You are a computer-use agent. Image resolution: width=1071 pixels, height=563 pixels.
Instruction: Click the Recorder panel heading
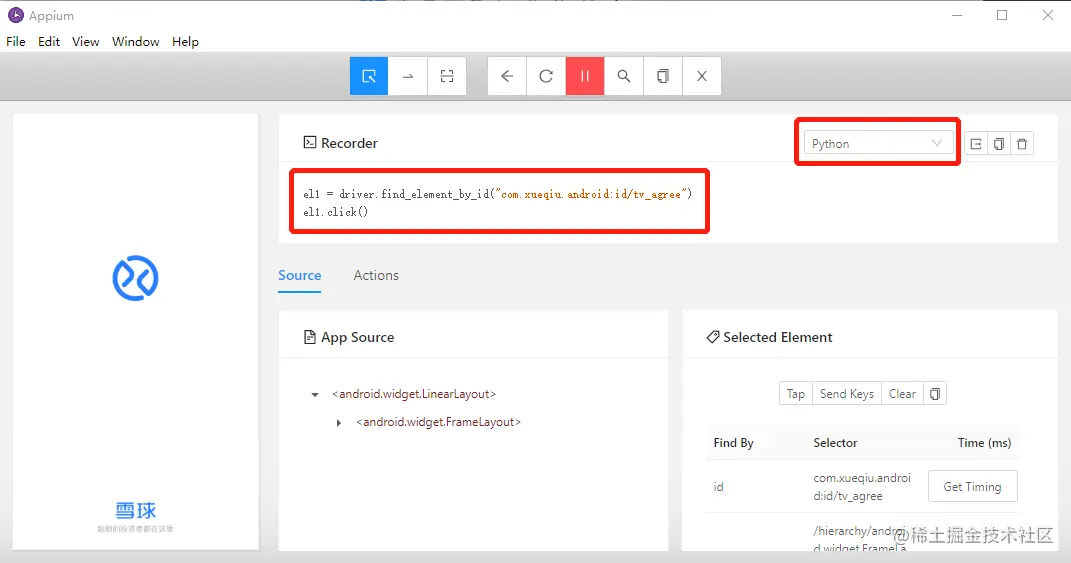click(340, 143)
